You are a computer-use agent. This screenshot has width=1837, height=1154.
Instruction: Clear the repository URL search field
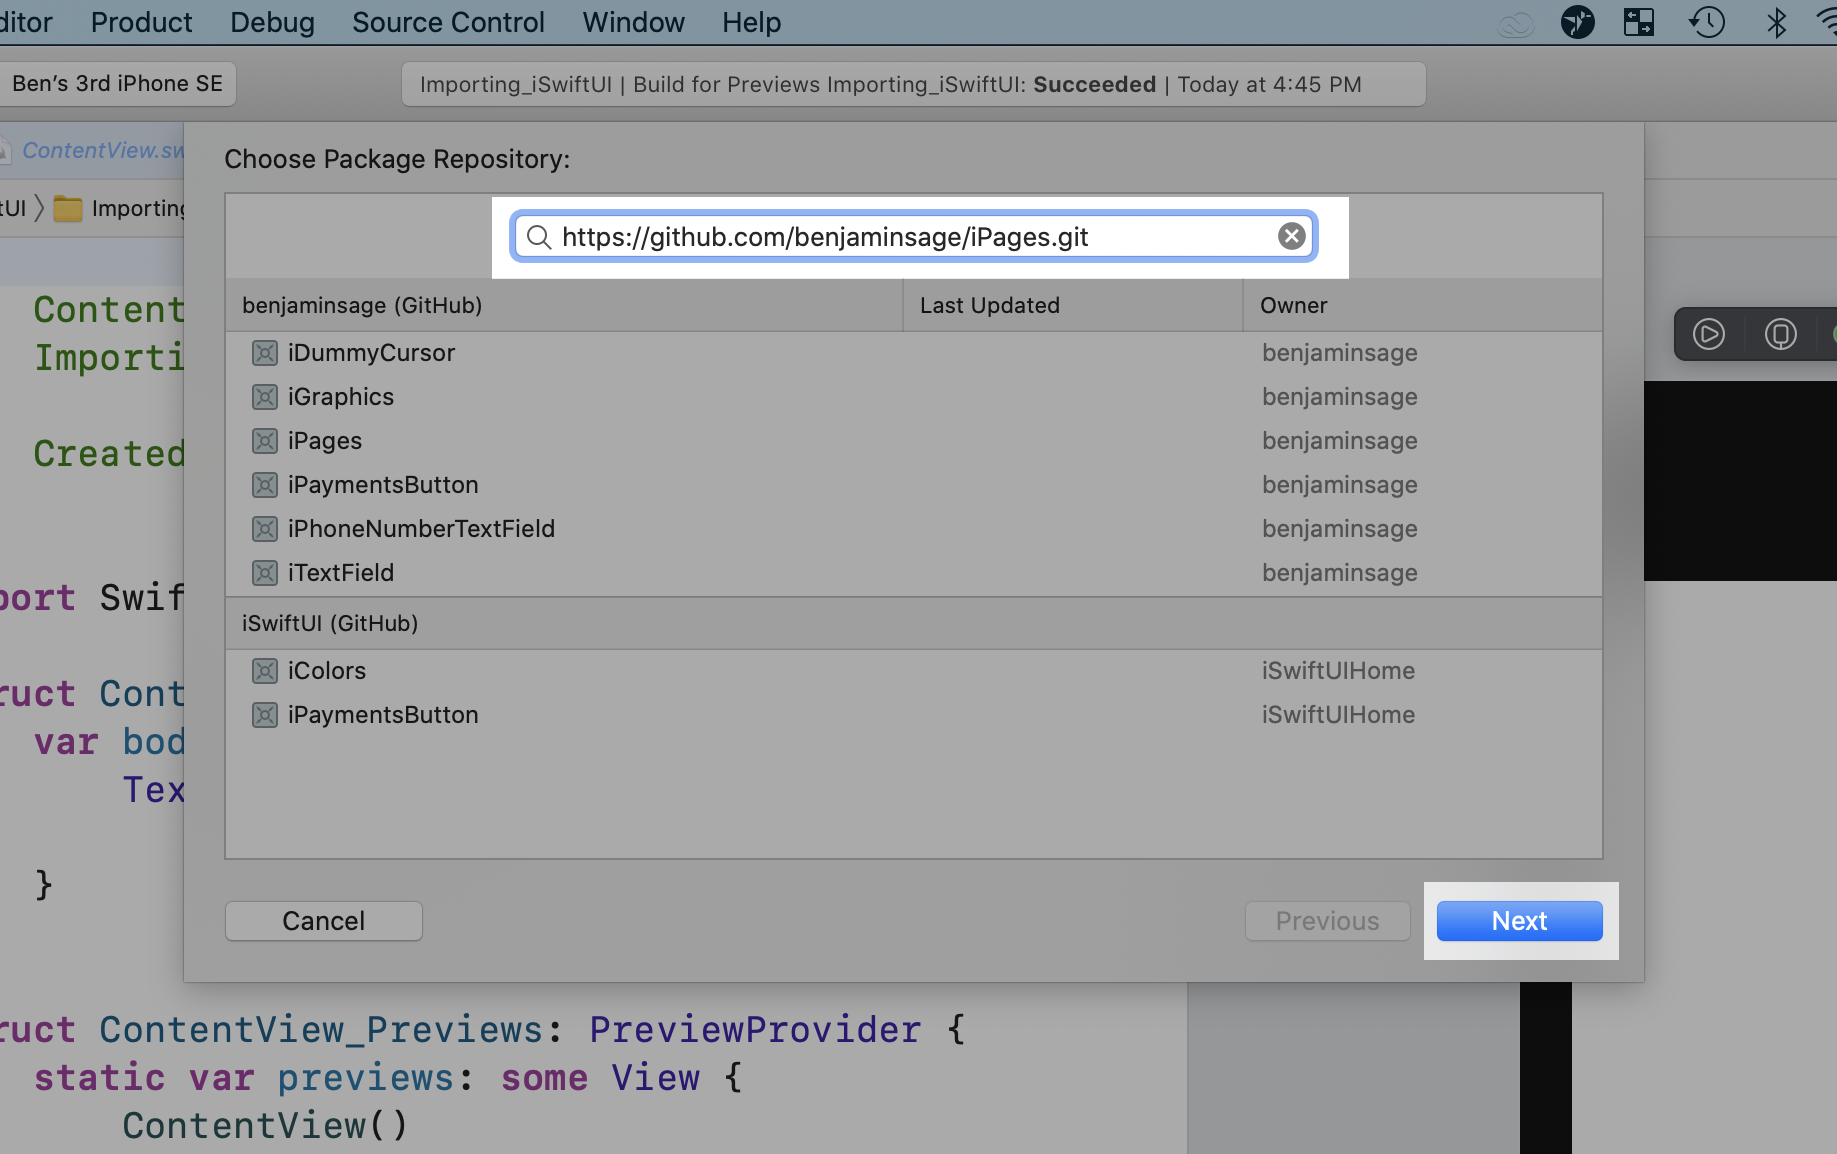1291,236
